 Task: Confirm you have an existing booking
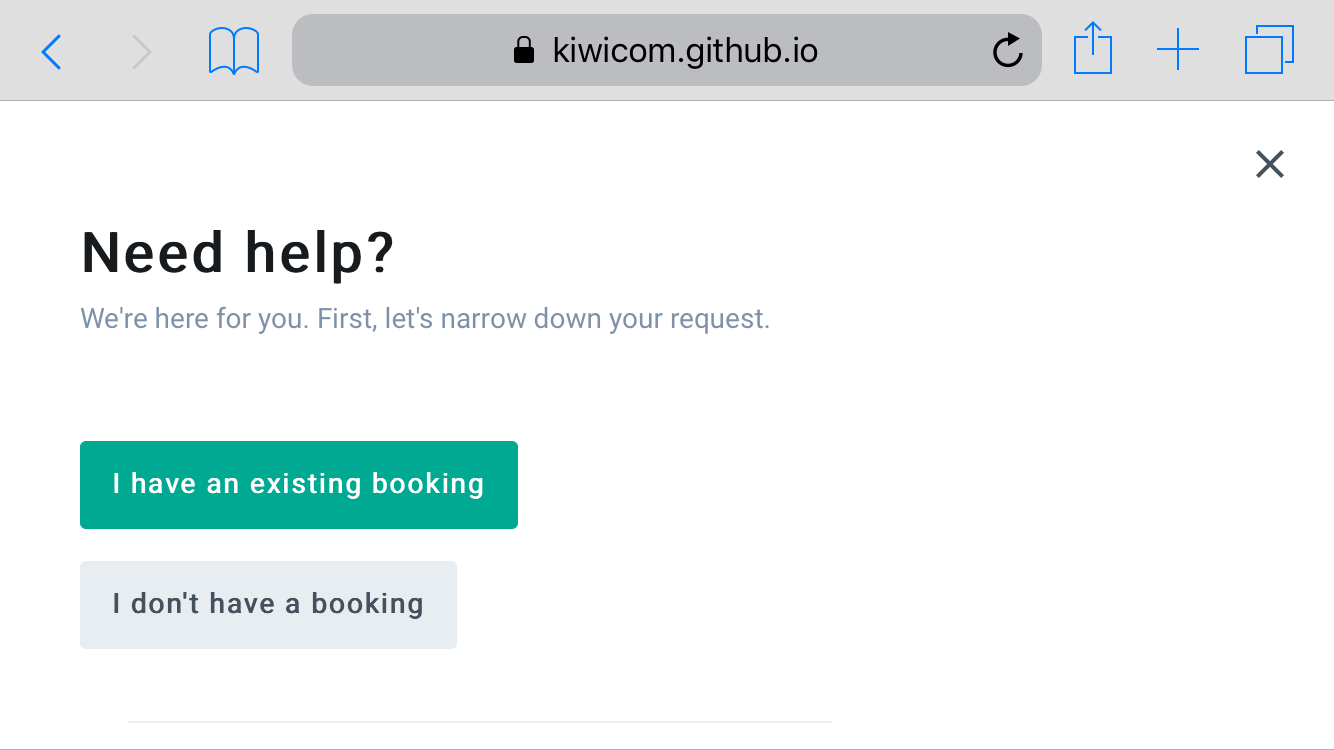tap(298, 484)
